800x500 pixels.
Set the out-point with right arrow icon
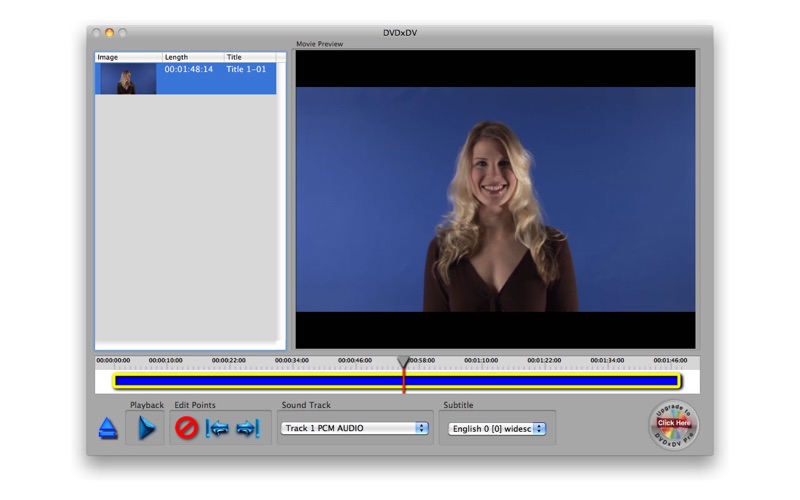(247, 428)
